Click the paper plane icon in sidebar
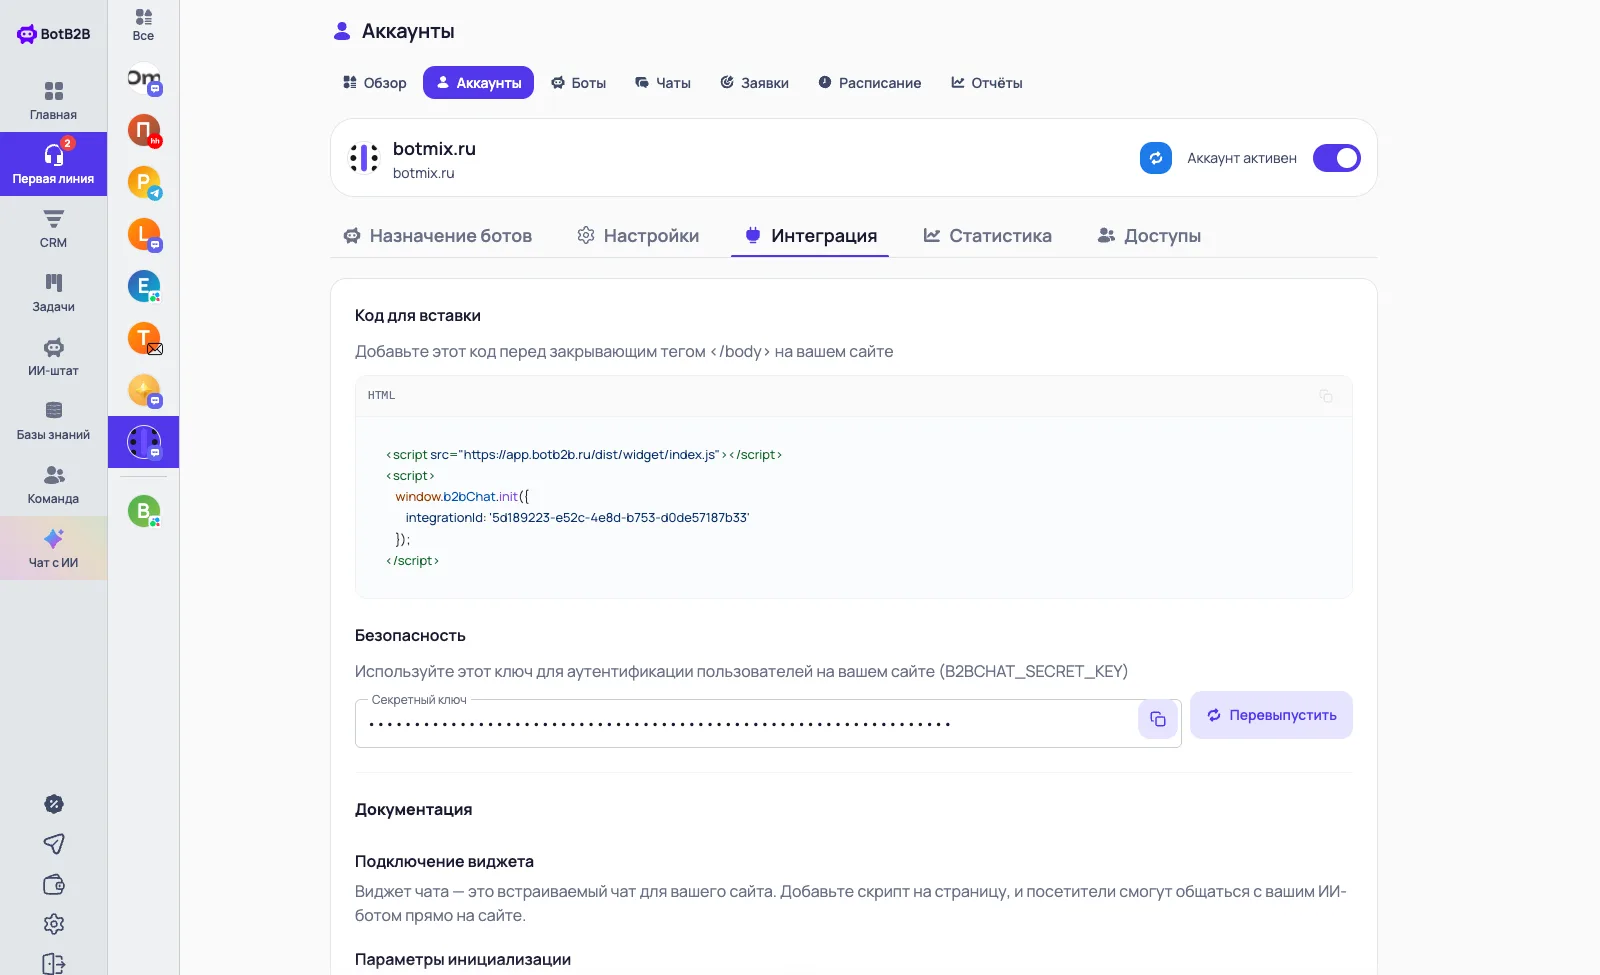 54,844
